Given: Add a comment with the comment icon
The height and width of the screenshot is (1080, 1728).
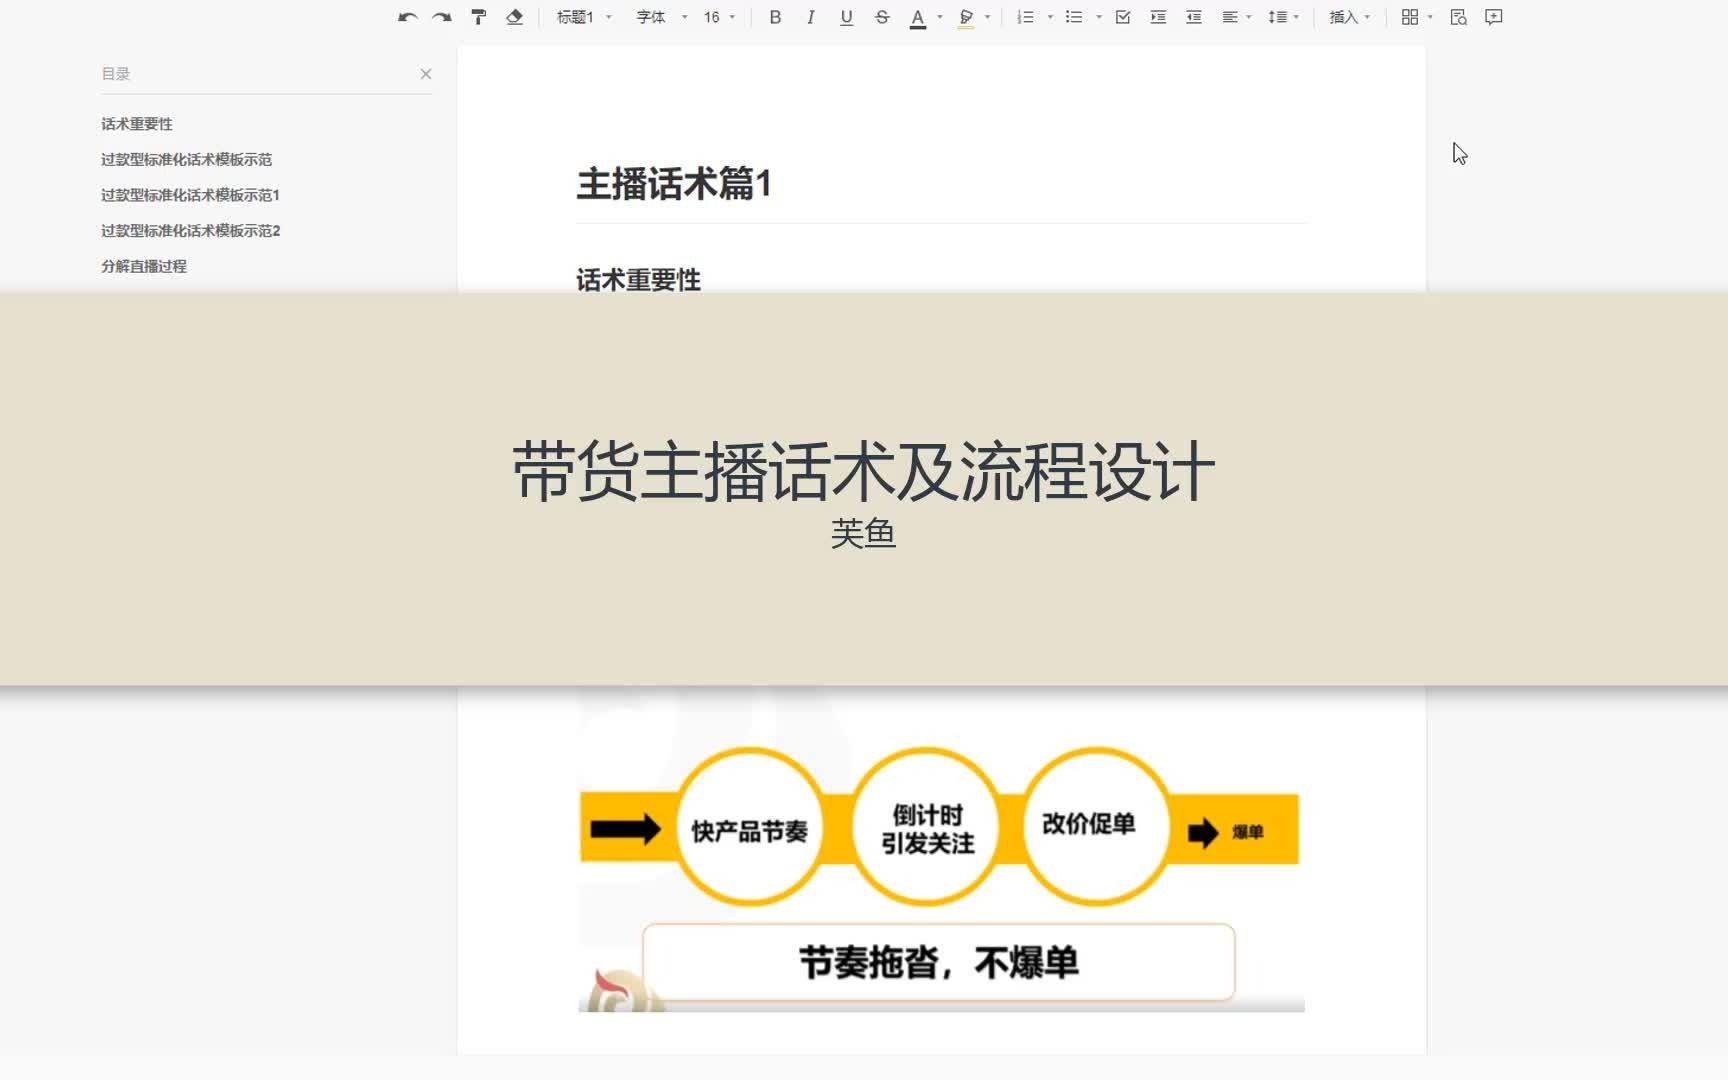Looking at the screenshot, I should [1494, 17].
